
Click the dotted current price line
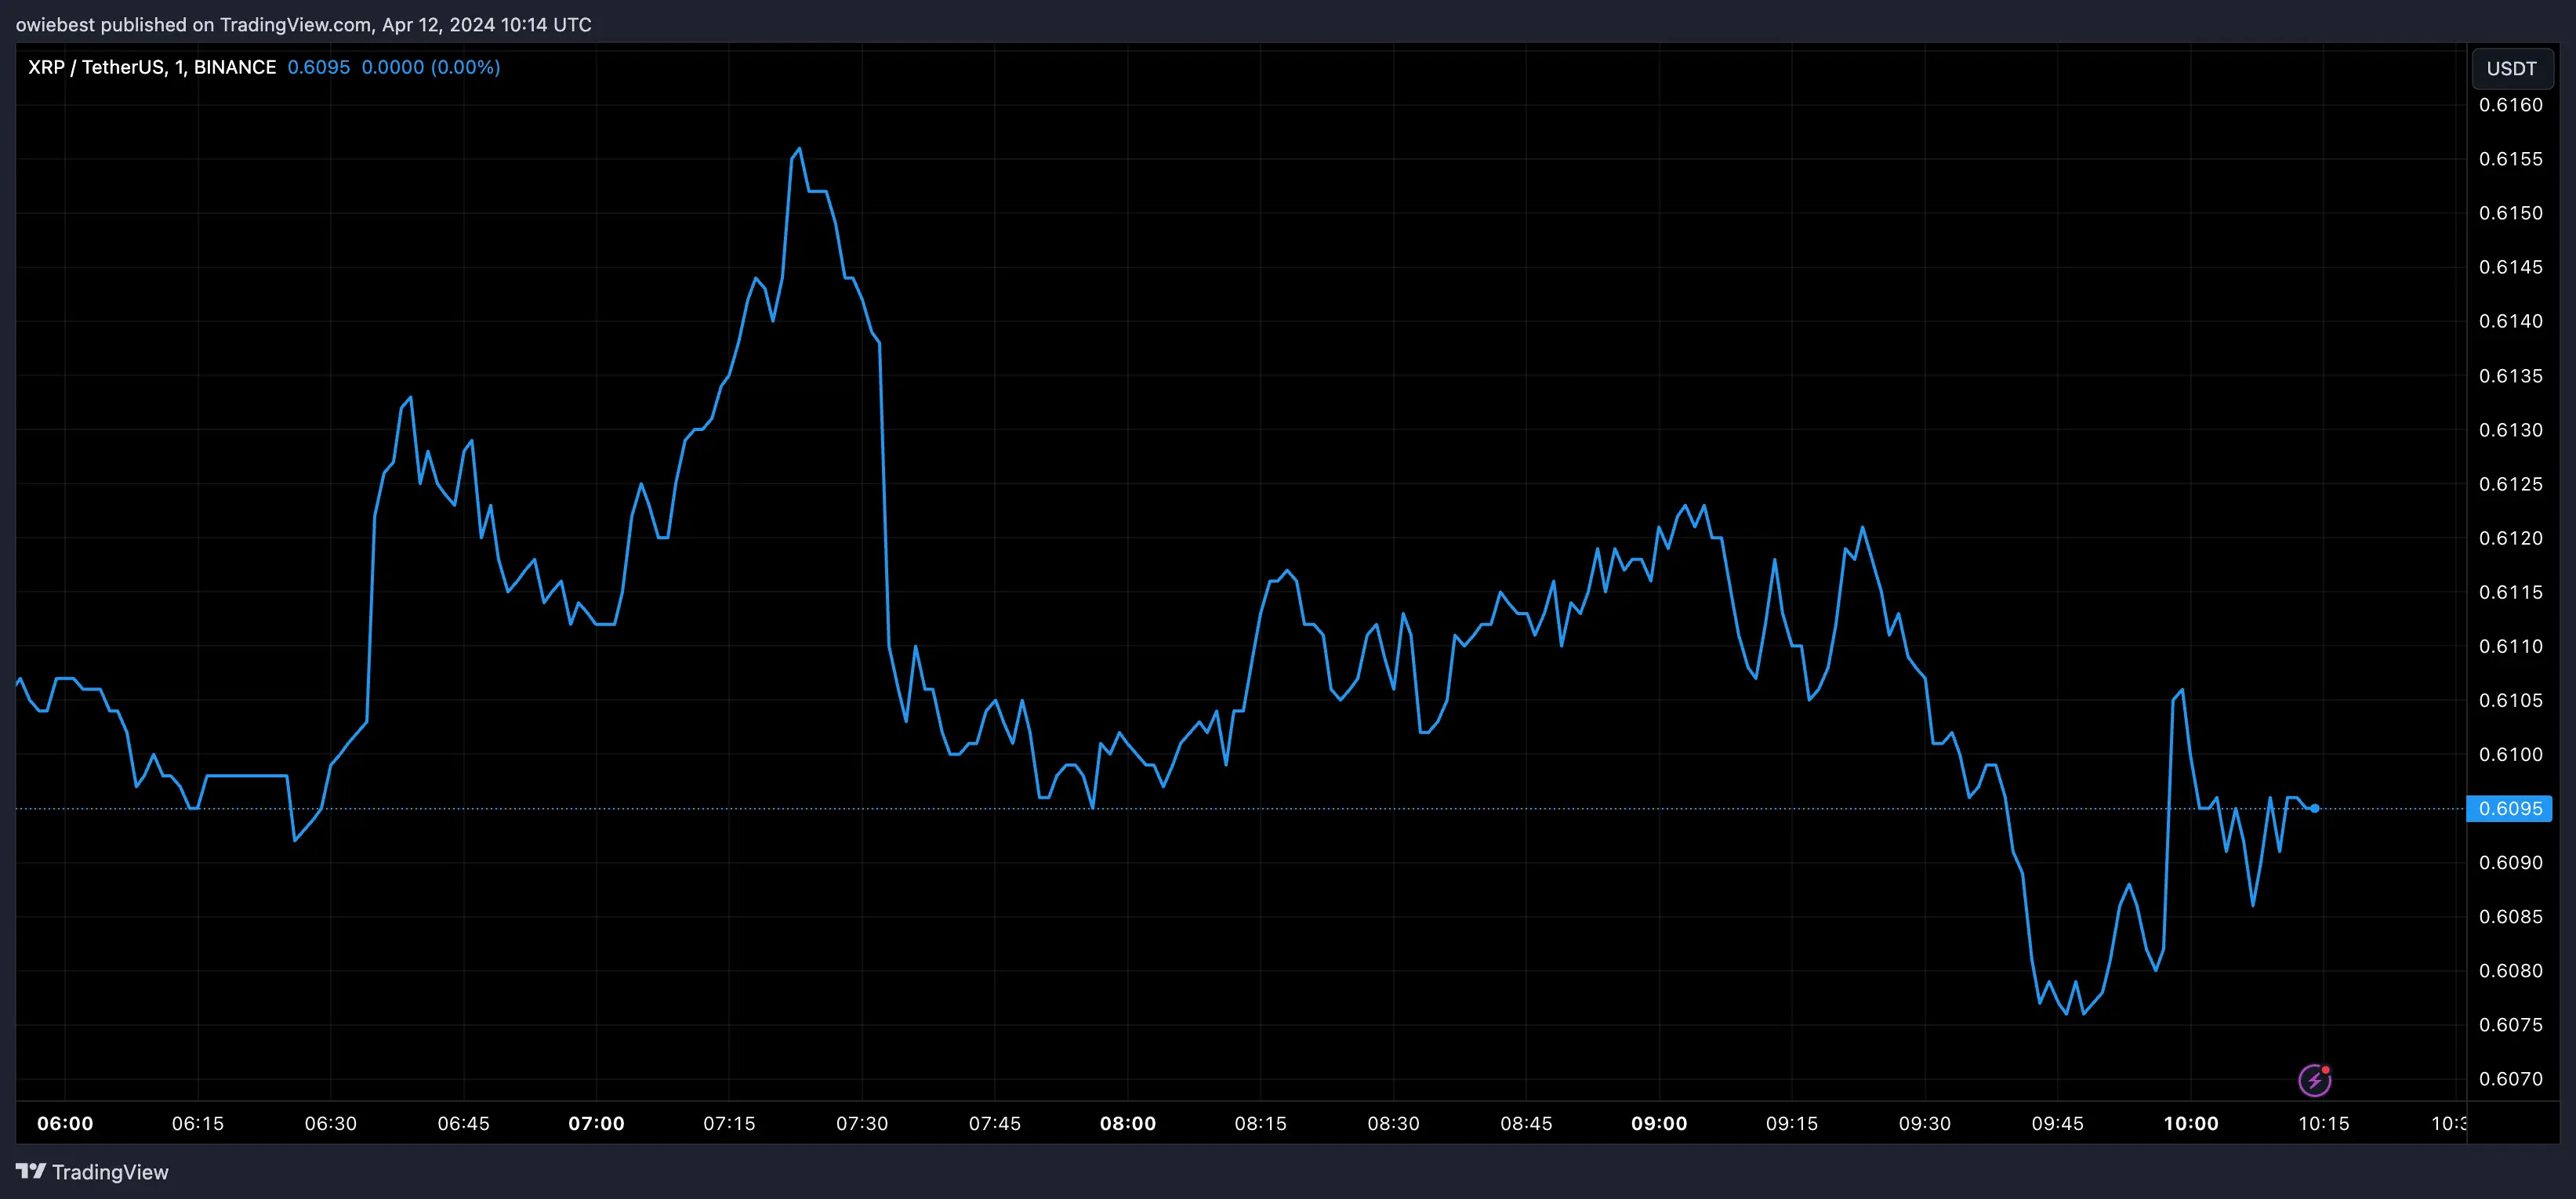(1200, 808)
